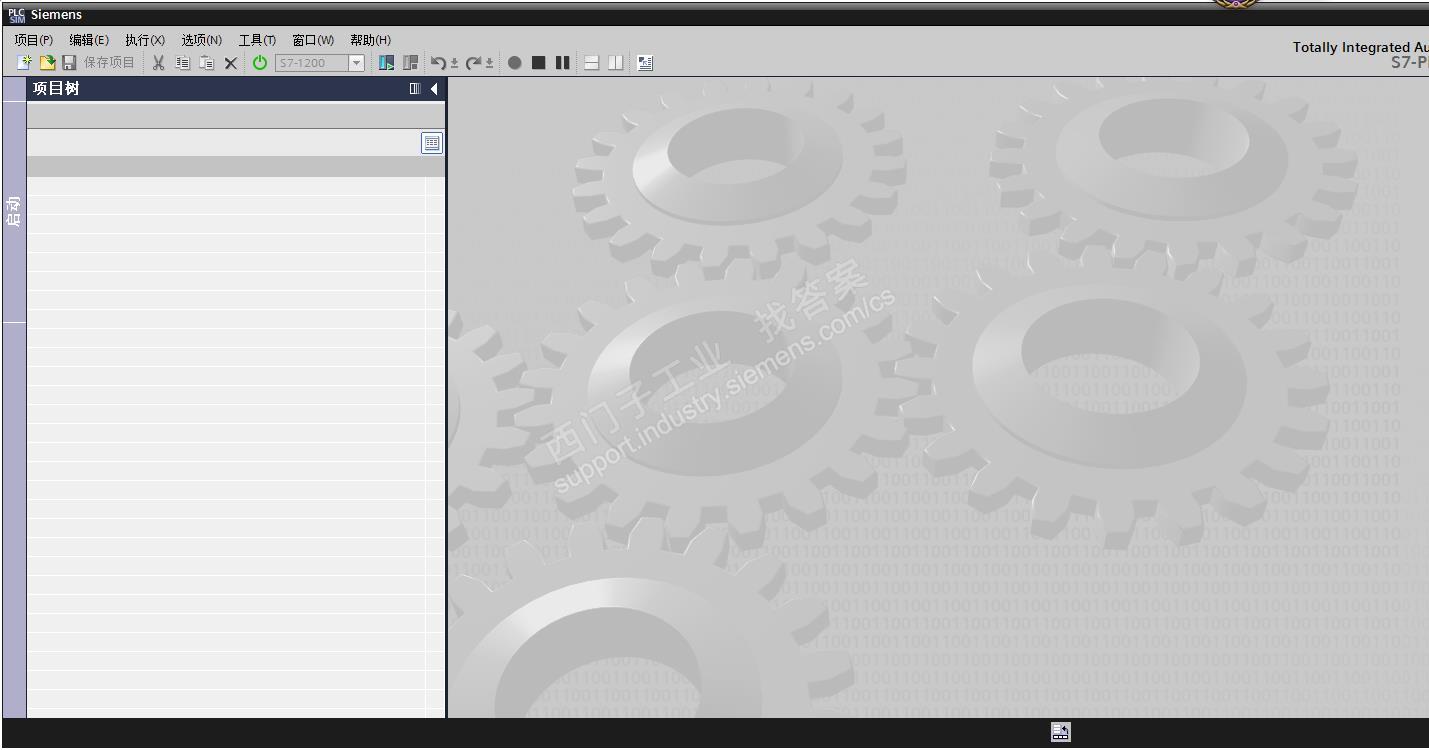
Task: Click the copy icon in the toolbar
Action: [x=182, y=63]
